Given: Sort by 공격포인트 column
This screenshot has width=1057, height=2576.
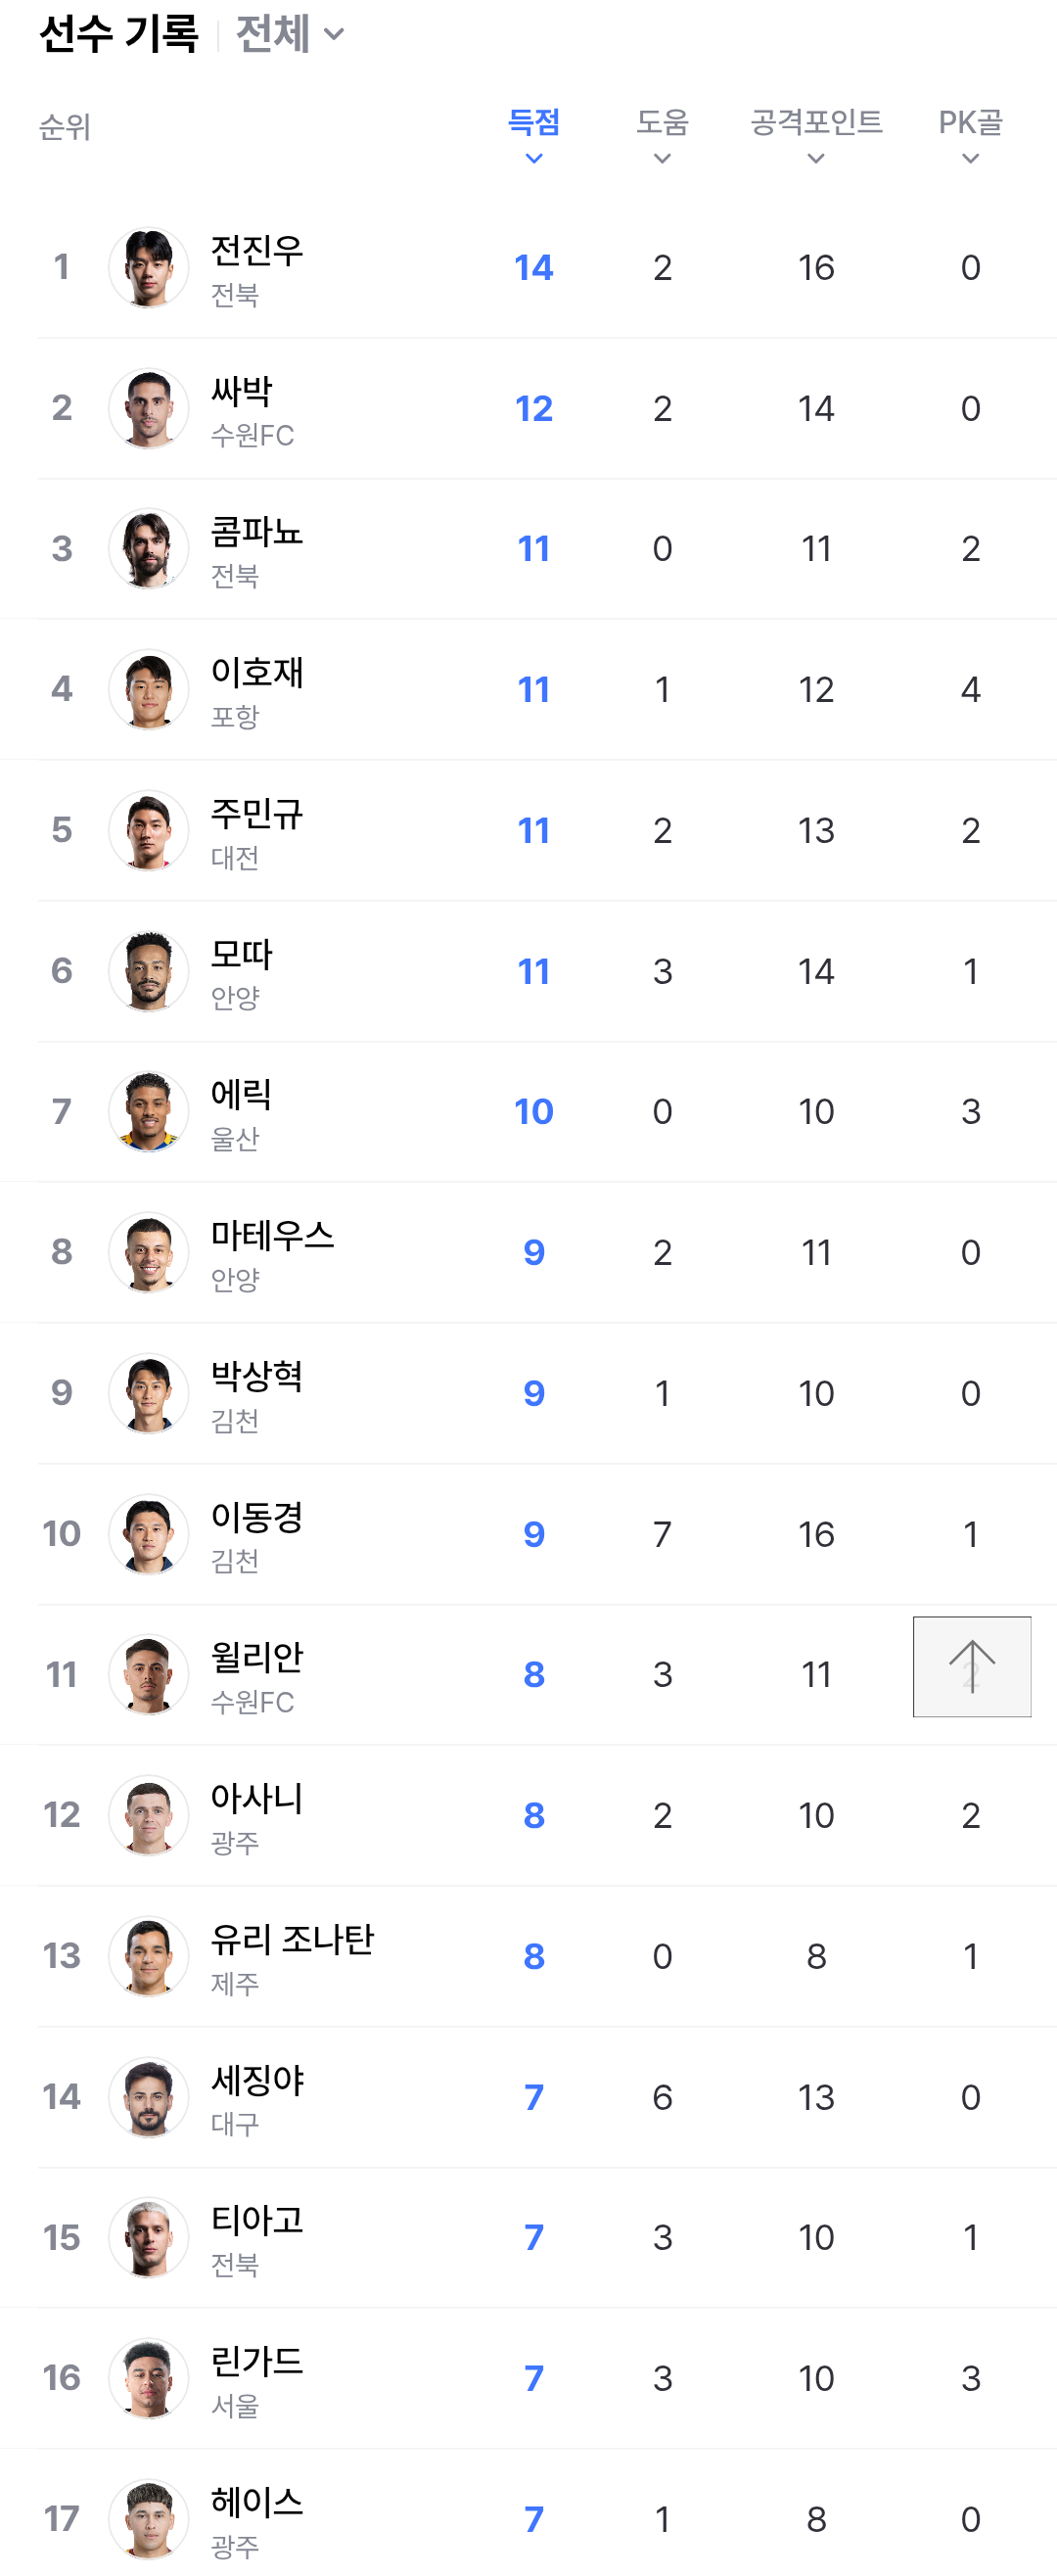Looking at the screenshot, I should coord(816,135).
